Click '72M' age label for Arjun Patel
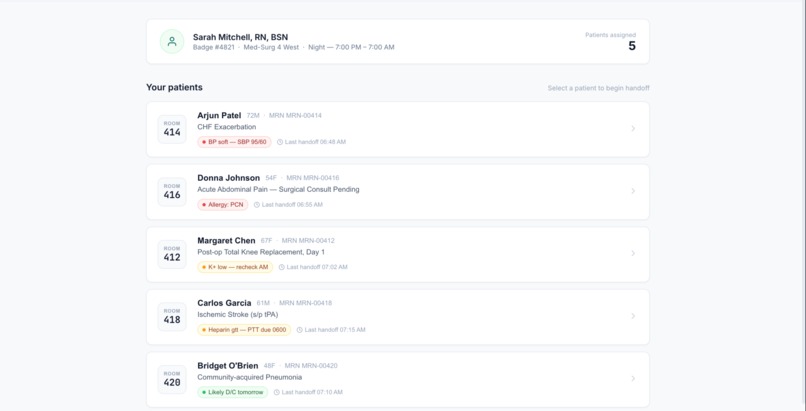 253,116
